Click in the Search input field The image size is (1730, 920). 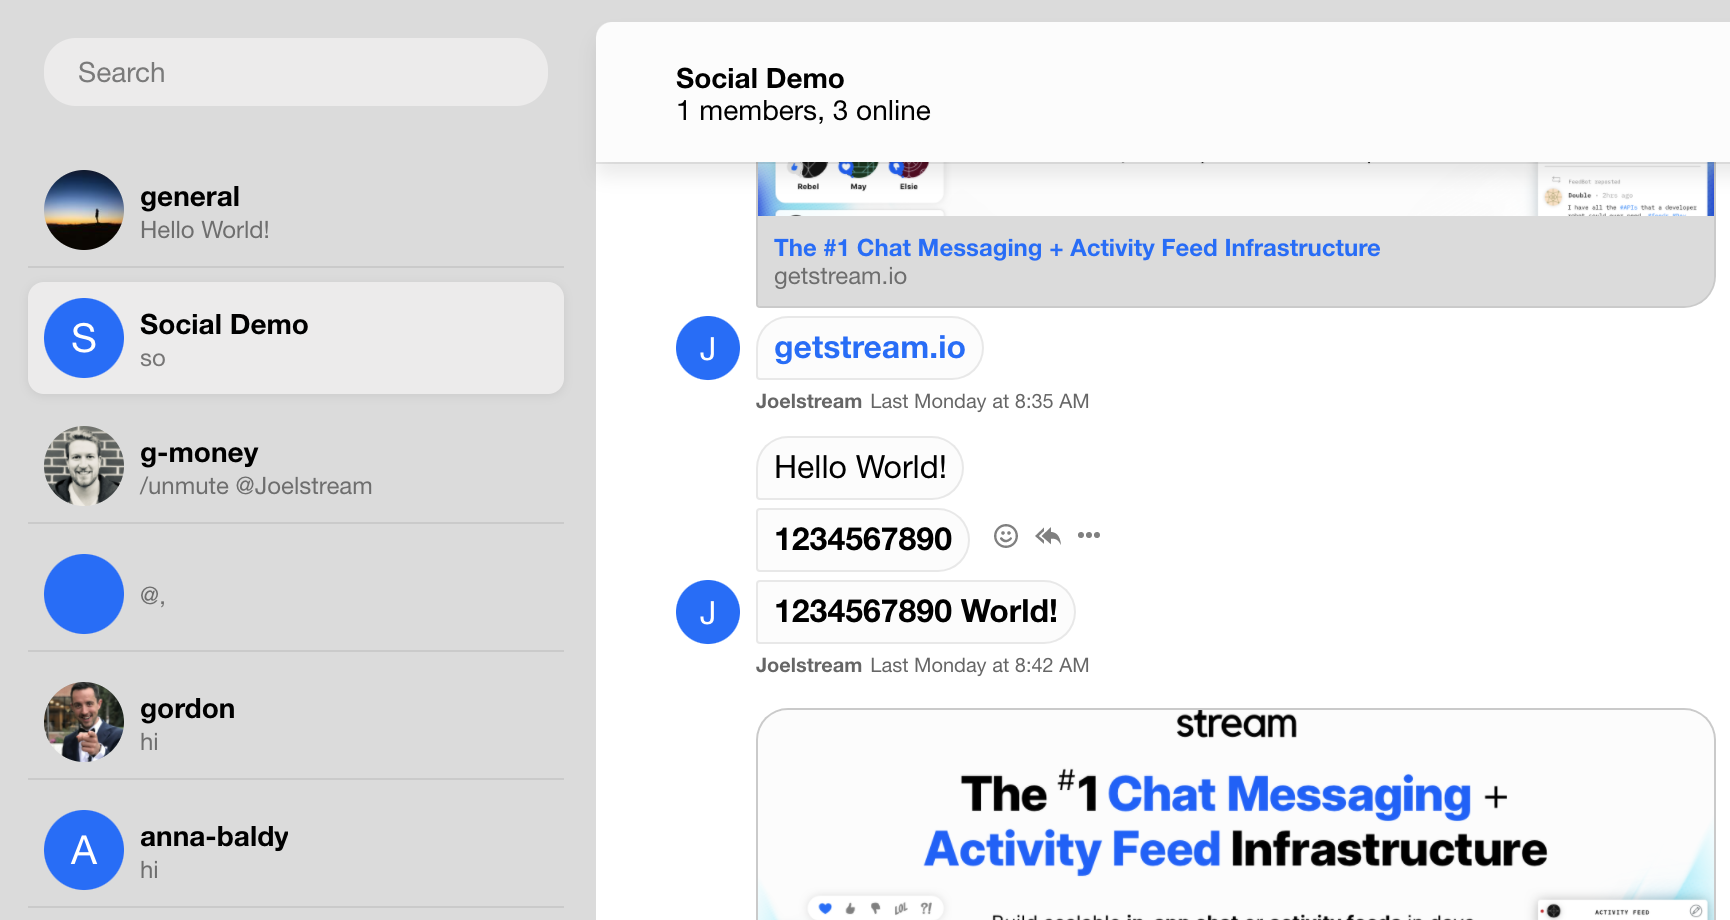click(x=296, y=73)
